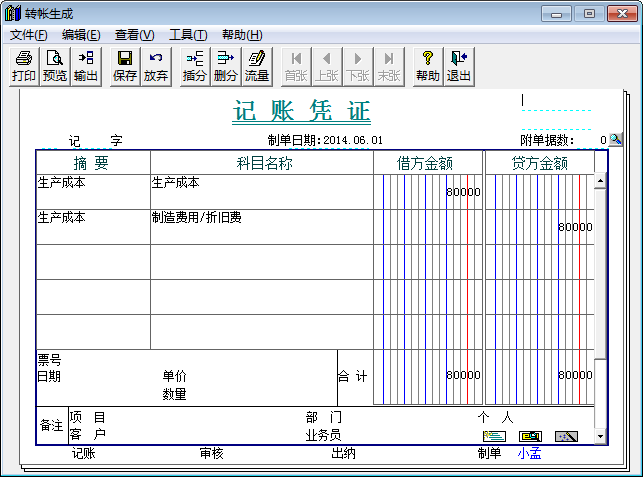The height and width of the screenshot is (477, 643).
Task: Click the 数量 label
Action: click(x=174, y=394)
